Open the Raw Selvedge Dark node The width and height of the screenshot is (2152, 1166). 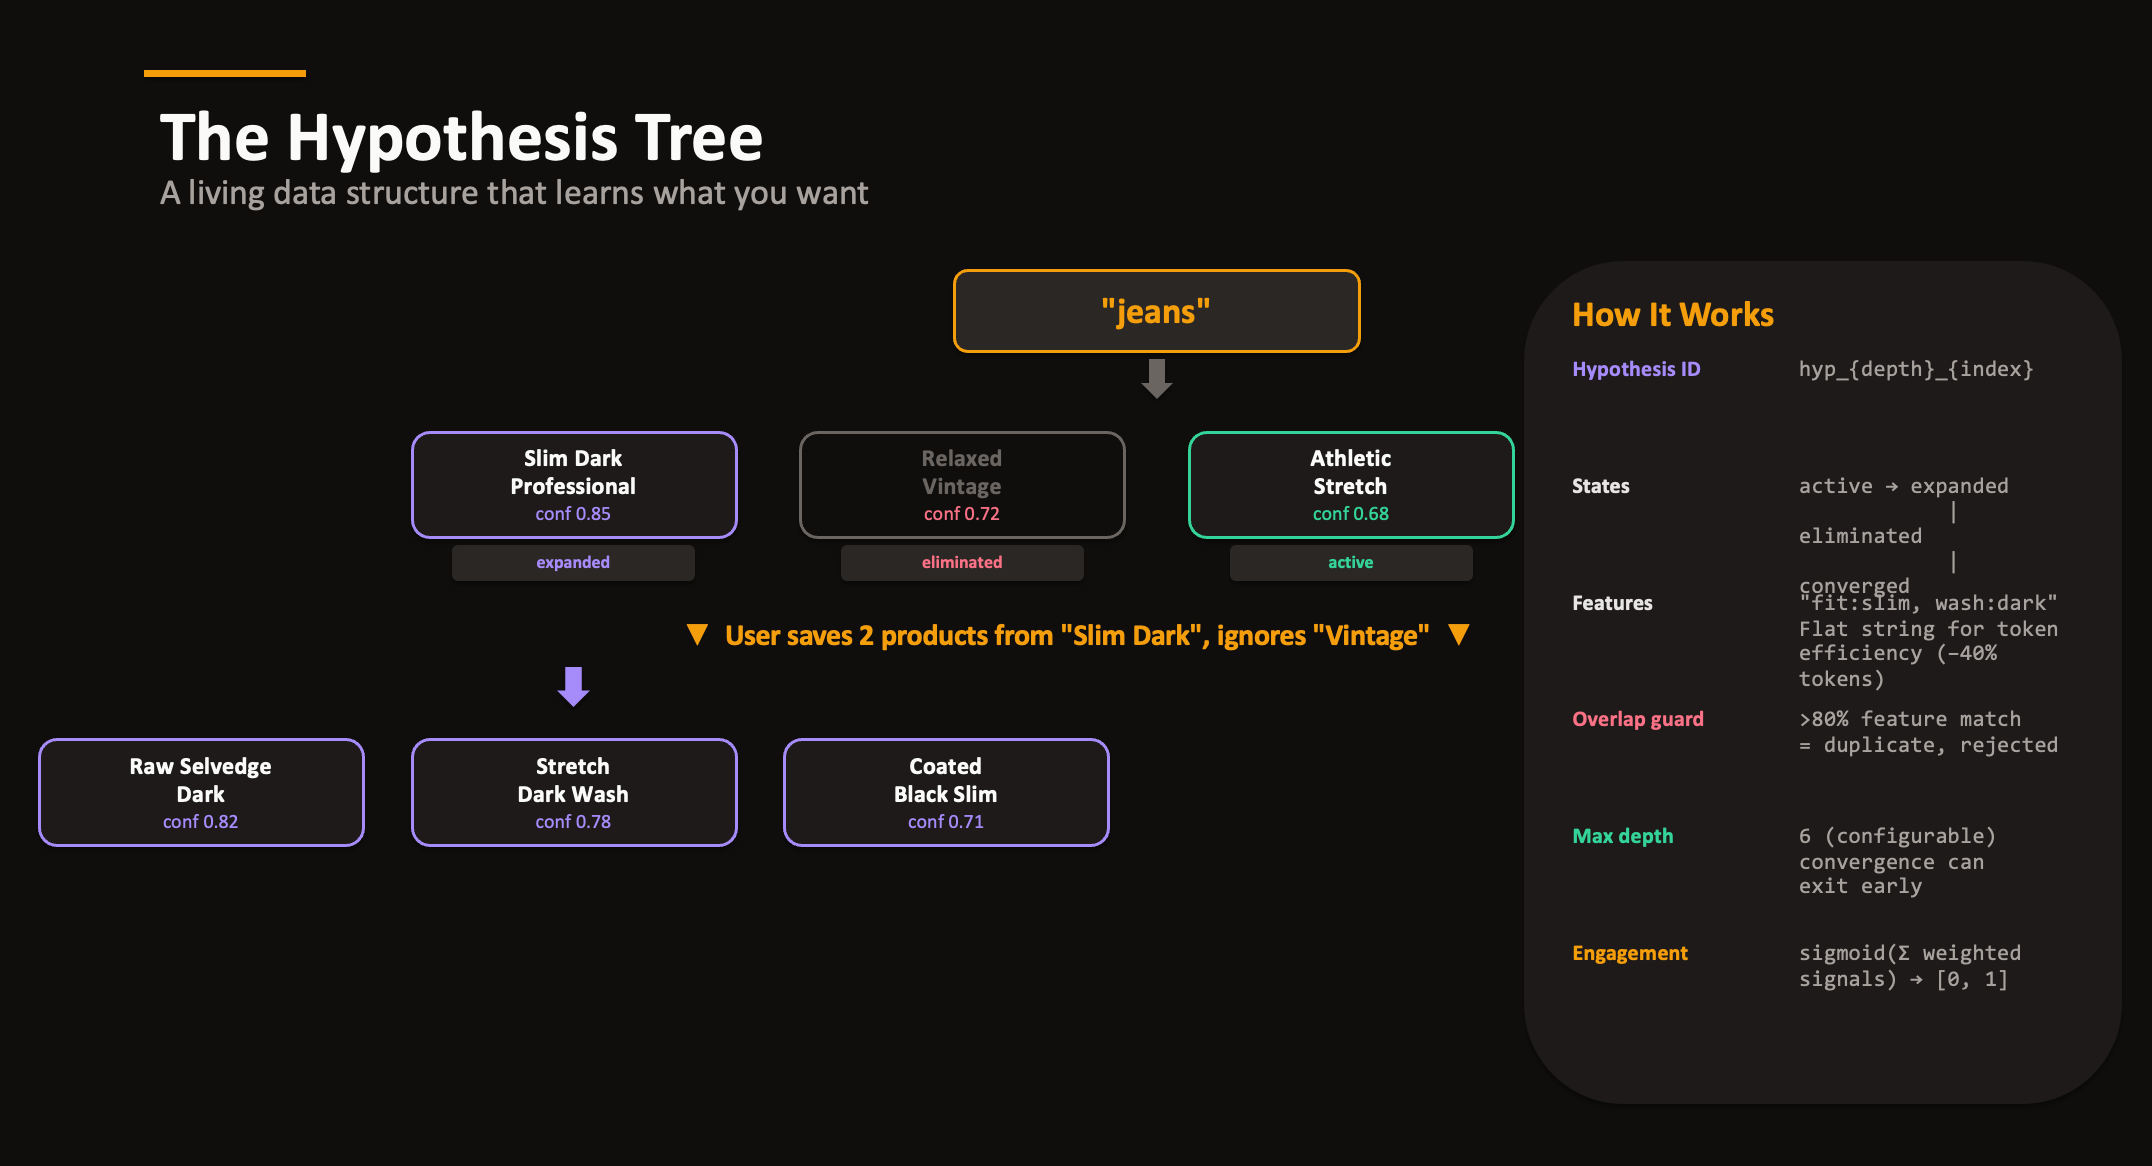click(x=201, y=792)
